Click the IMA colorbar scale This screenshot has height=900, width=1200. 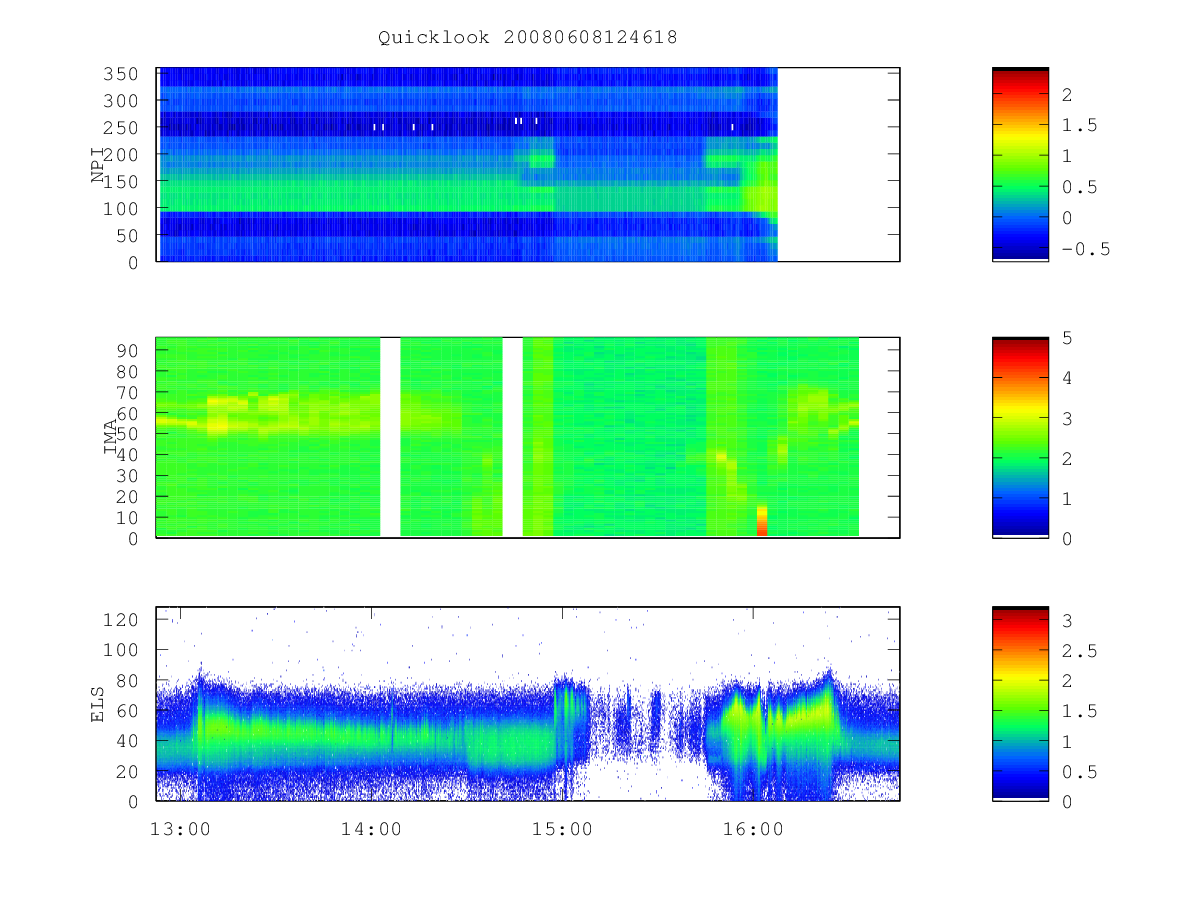1020,437
